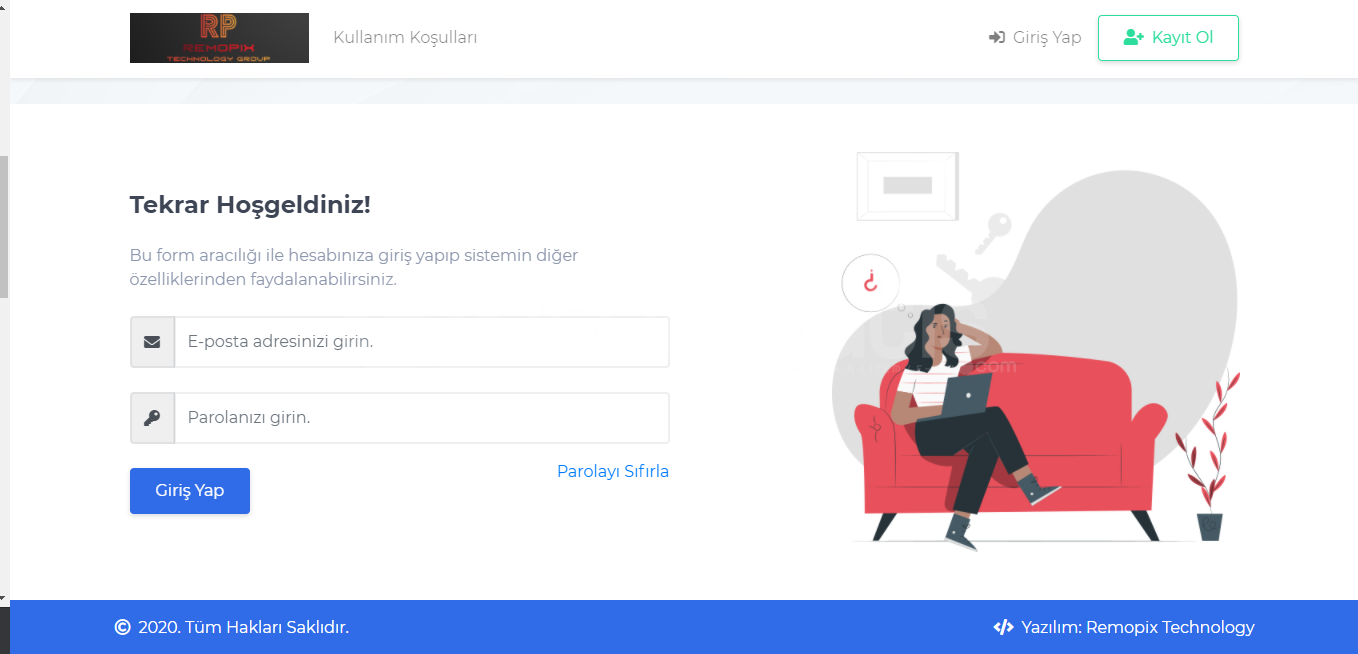Click the Tekrar Hoşgeldiniz! heading

coord(250,206)
